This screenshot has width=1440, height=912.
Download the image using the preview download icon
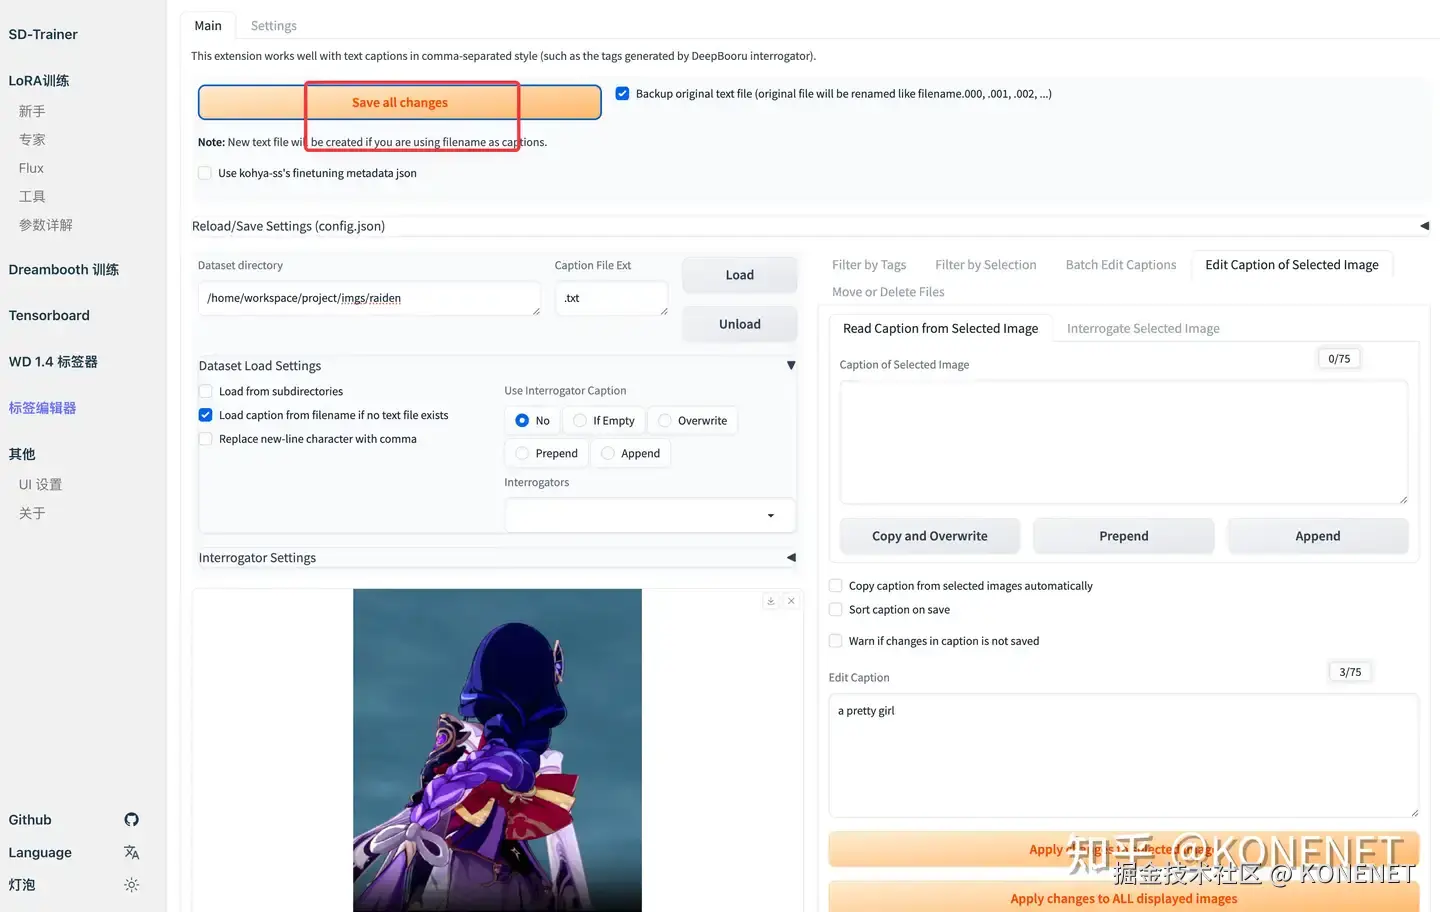click(771, 601)
